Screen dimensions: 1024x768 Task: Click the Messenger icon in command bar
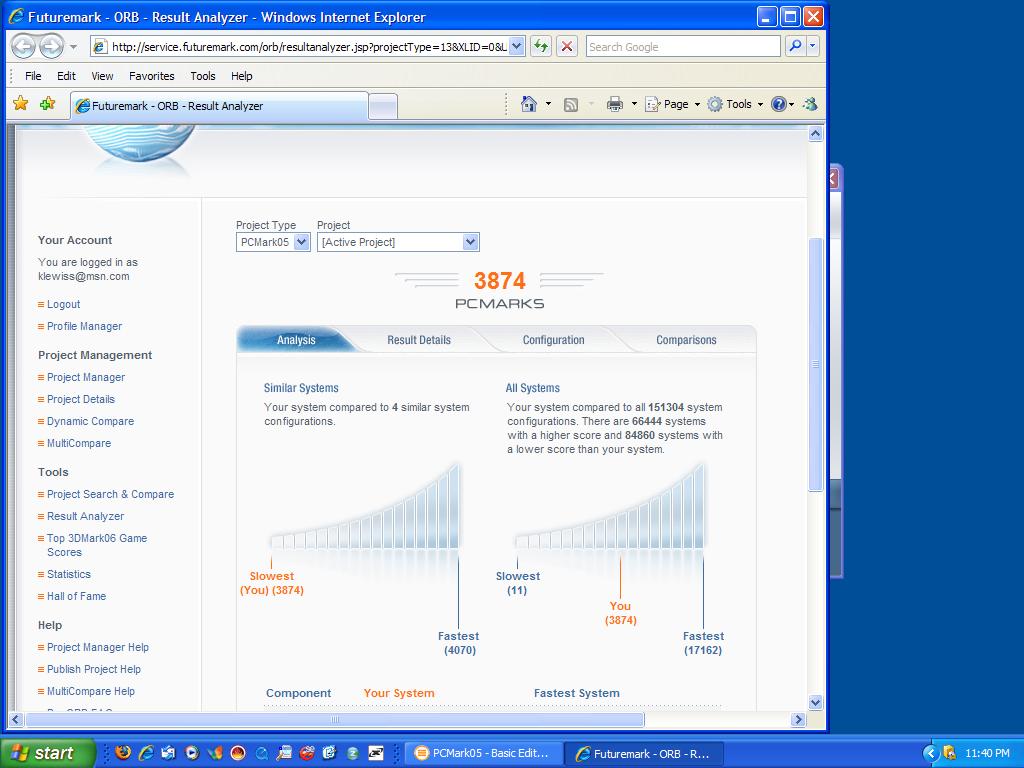point(810,104)
